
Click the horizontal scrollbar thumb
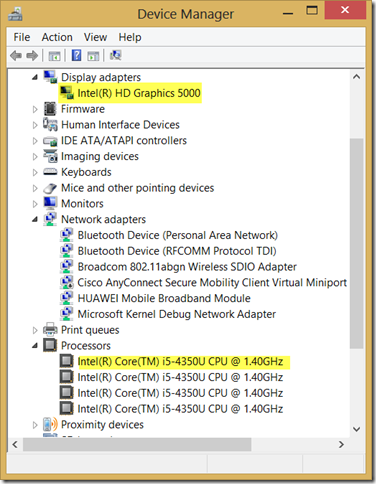tap(137, 444)
